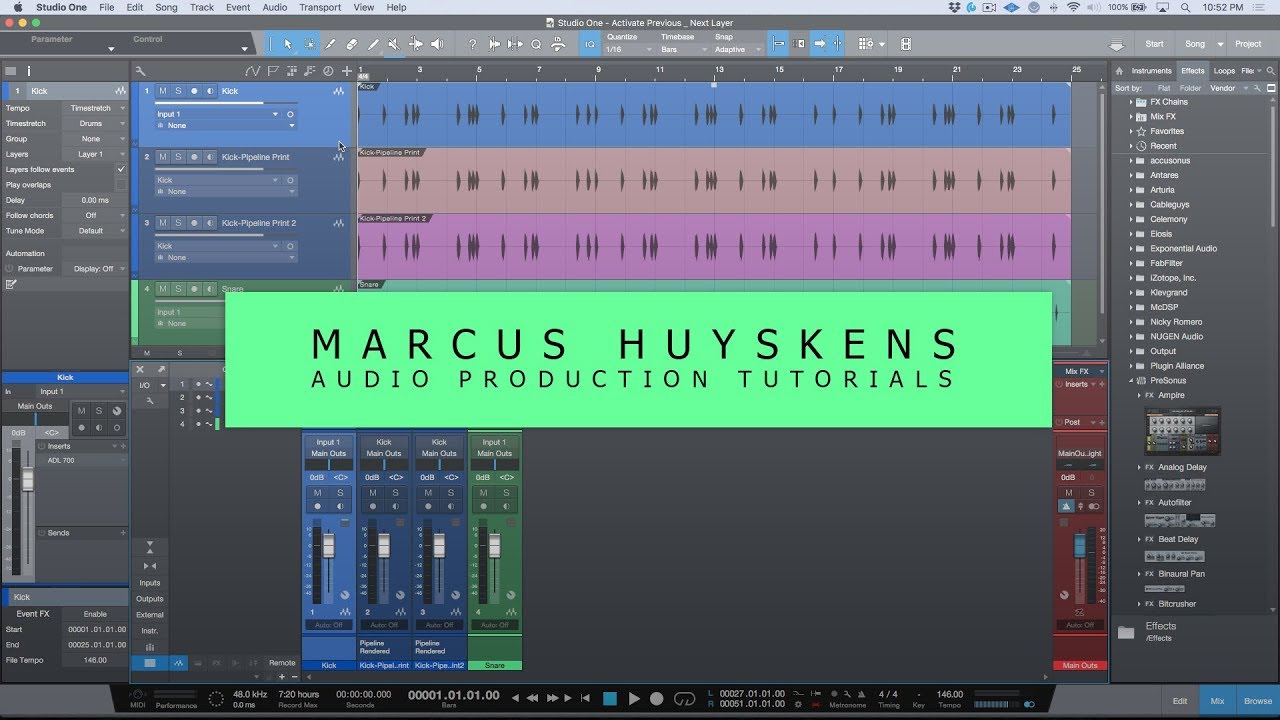The height and width of the screenshot is (720, 1280).
Task: Click the transport Stop button
Action: (609, 699)
